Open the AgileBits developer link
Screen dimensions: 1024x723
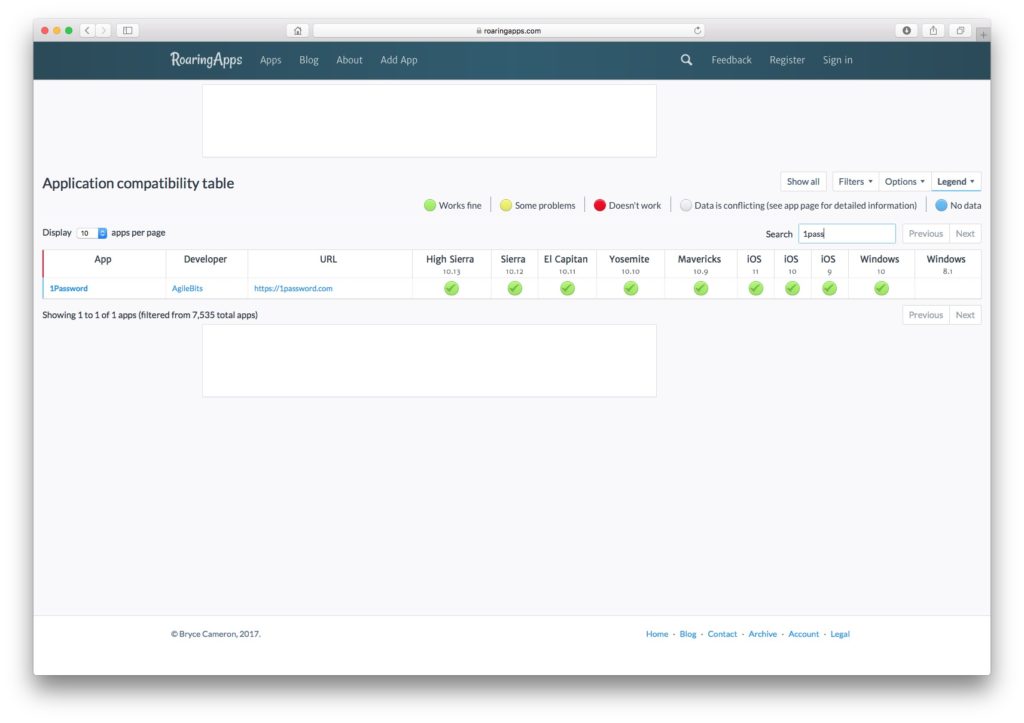187,288
